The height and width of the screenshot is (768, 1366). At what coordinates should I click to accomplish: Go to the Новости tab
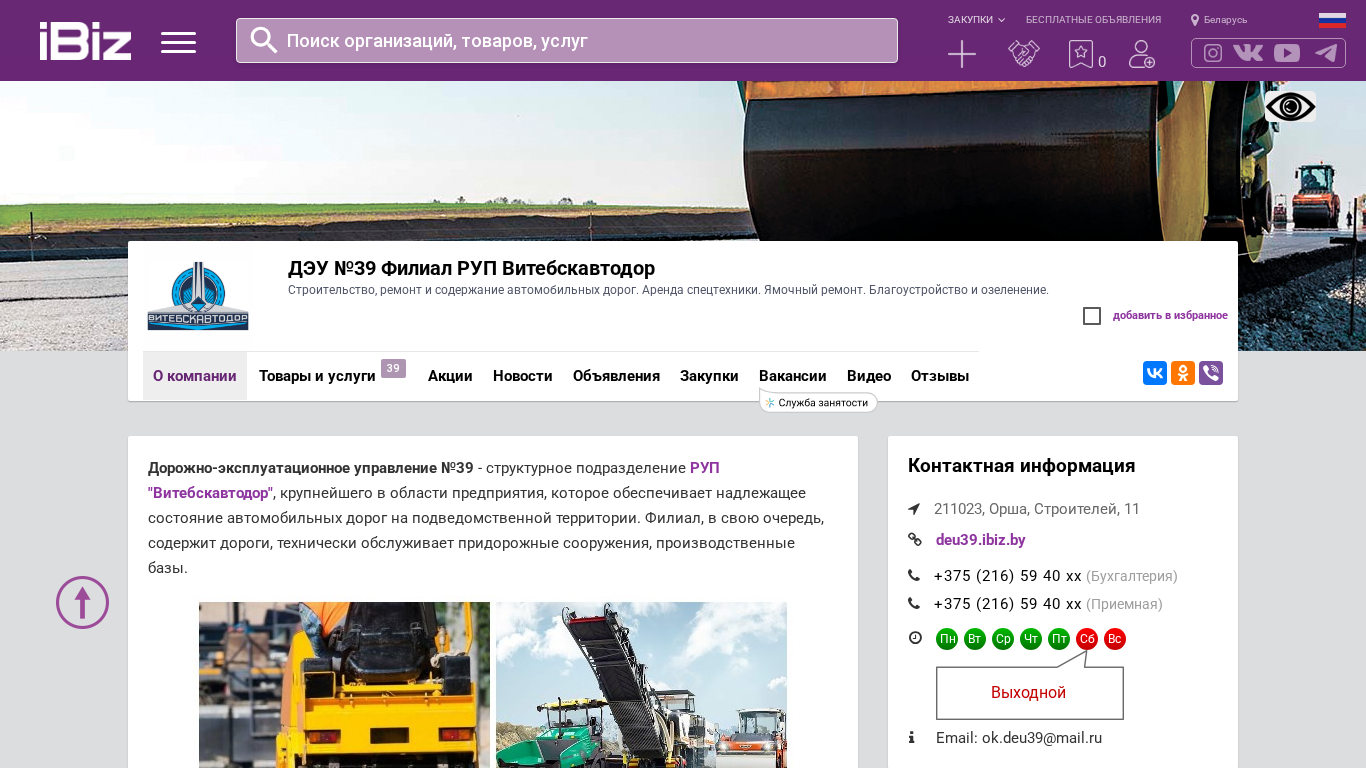click(523, 376)
